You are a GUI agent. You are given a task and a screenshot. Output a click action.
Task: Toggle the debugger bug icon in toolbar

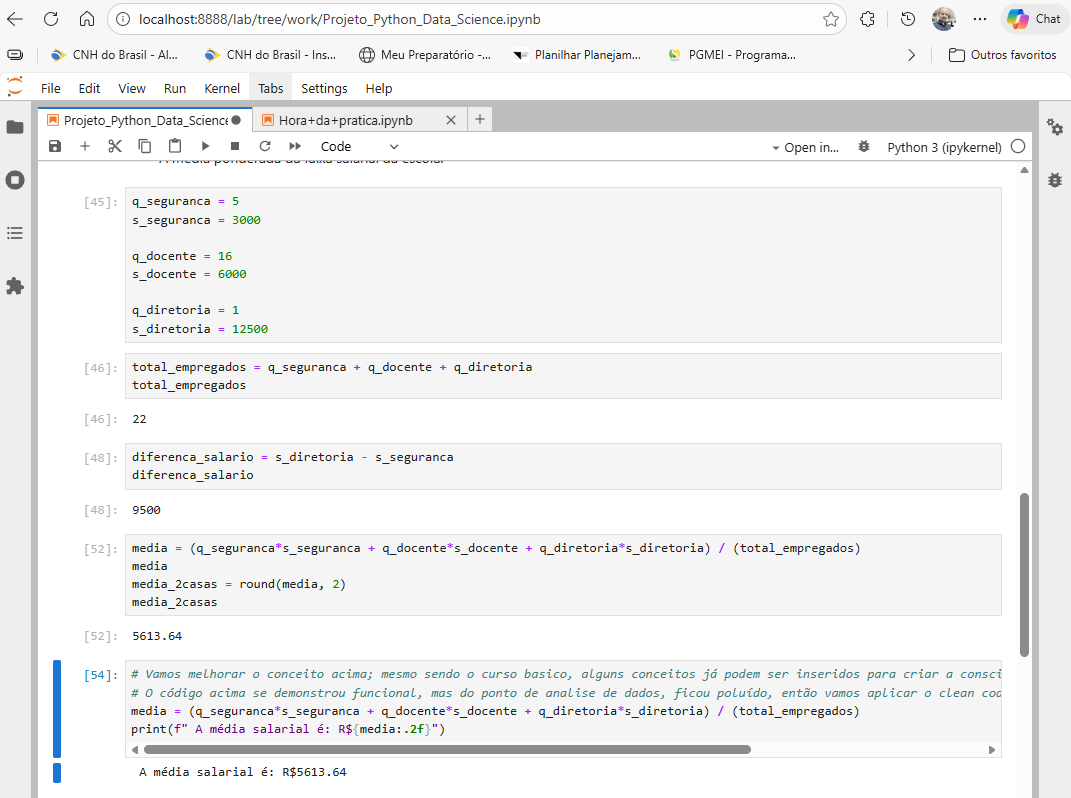(864, 147)
